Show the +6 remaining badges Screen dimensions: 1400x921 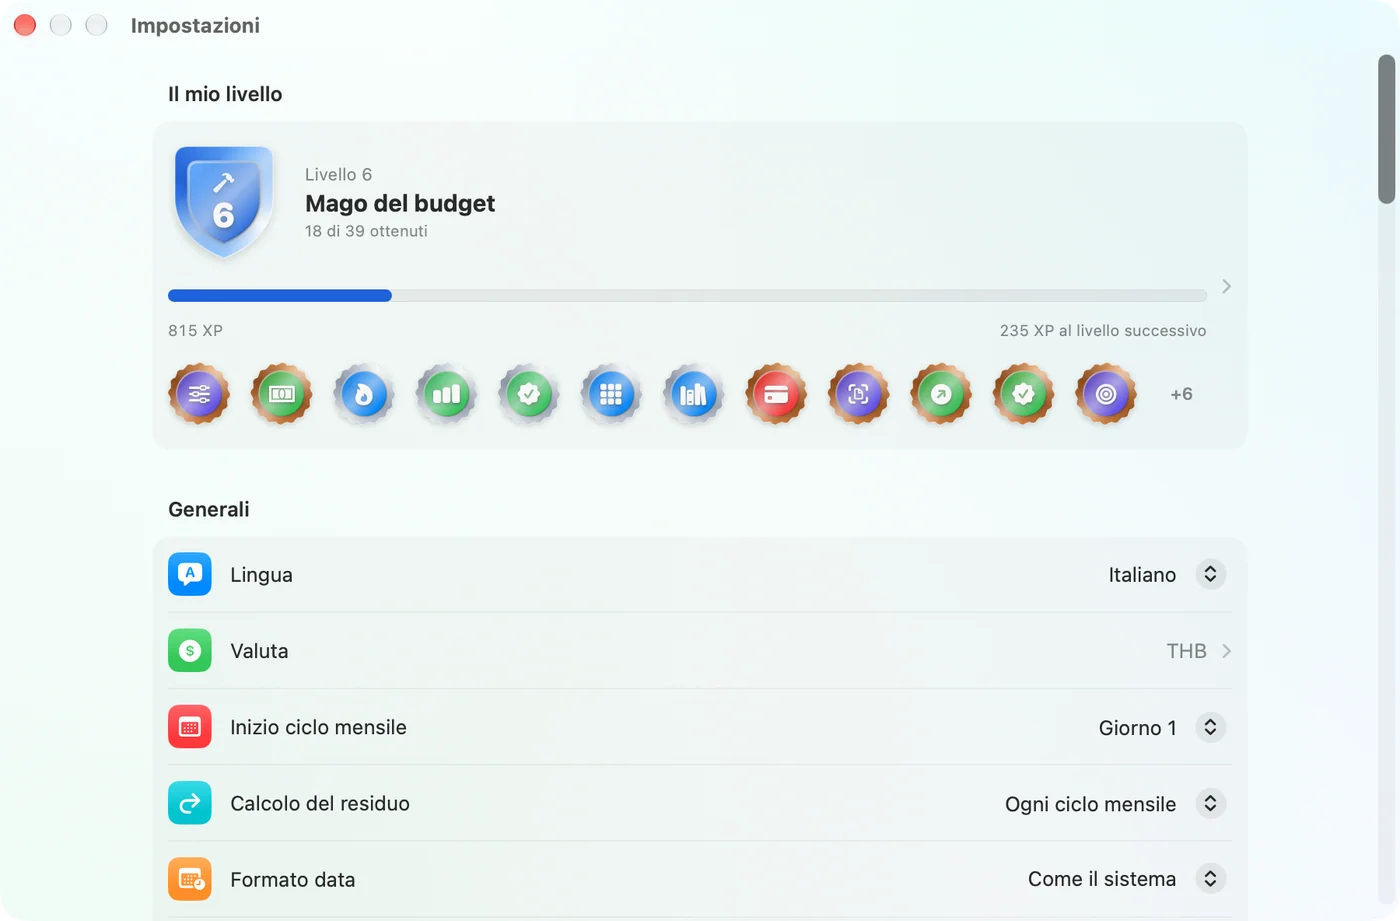pyautogui.click(x=1181, y=394)
